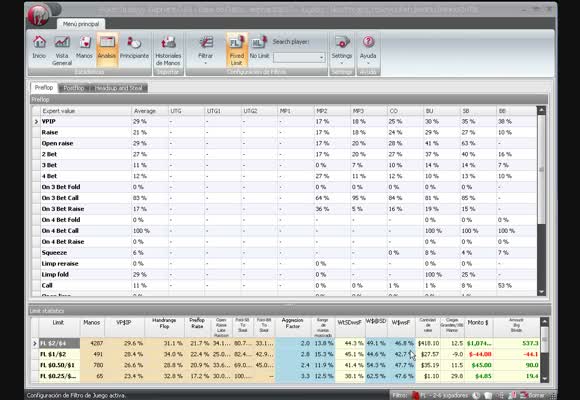Switch to the Postflop tab

tap(74, 88)
